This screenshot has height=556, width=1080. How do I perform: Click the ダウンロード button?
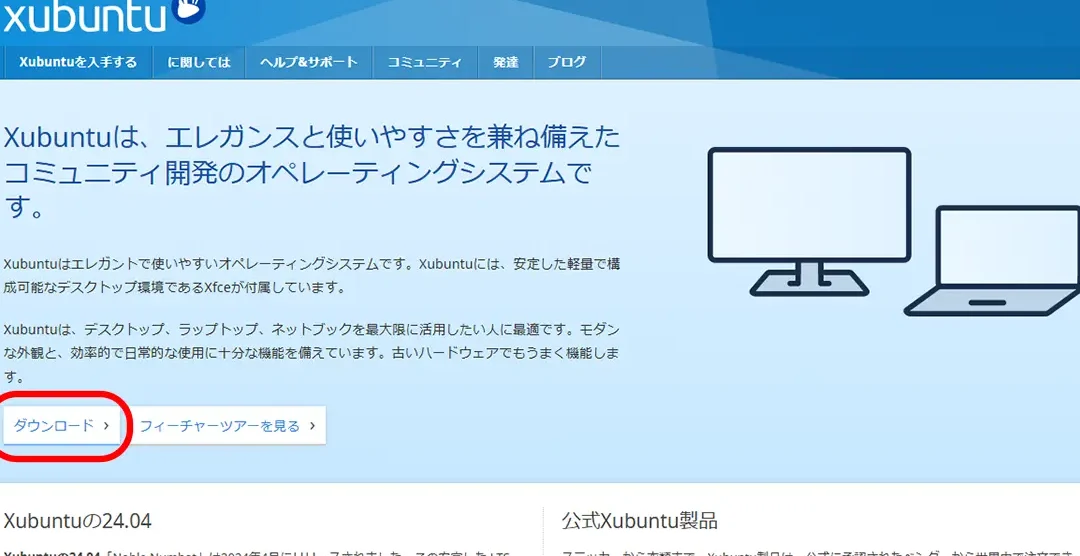point(62,425)
